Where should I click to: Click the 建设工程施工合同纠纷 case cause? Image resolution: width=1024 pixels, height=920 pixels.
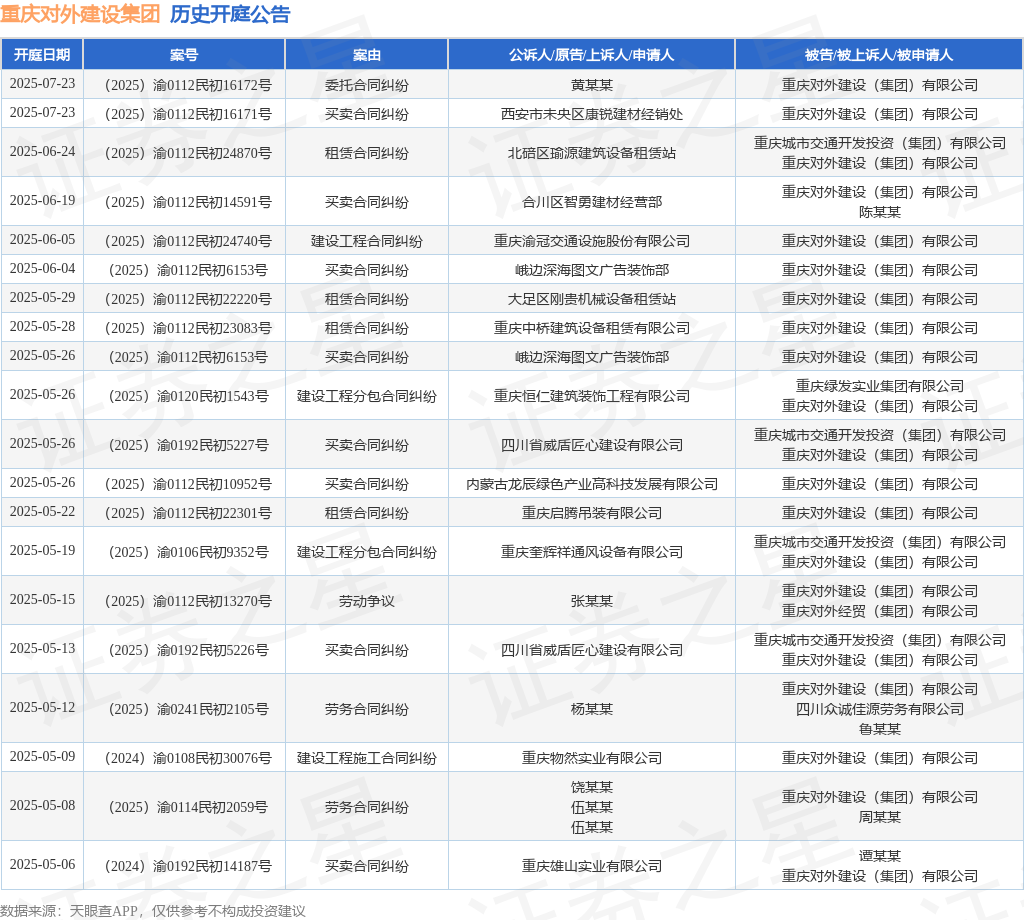pyautogui.click(x=366, y=757)
